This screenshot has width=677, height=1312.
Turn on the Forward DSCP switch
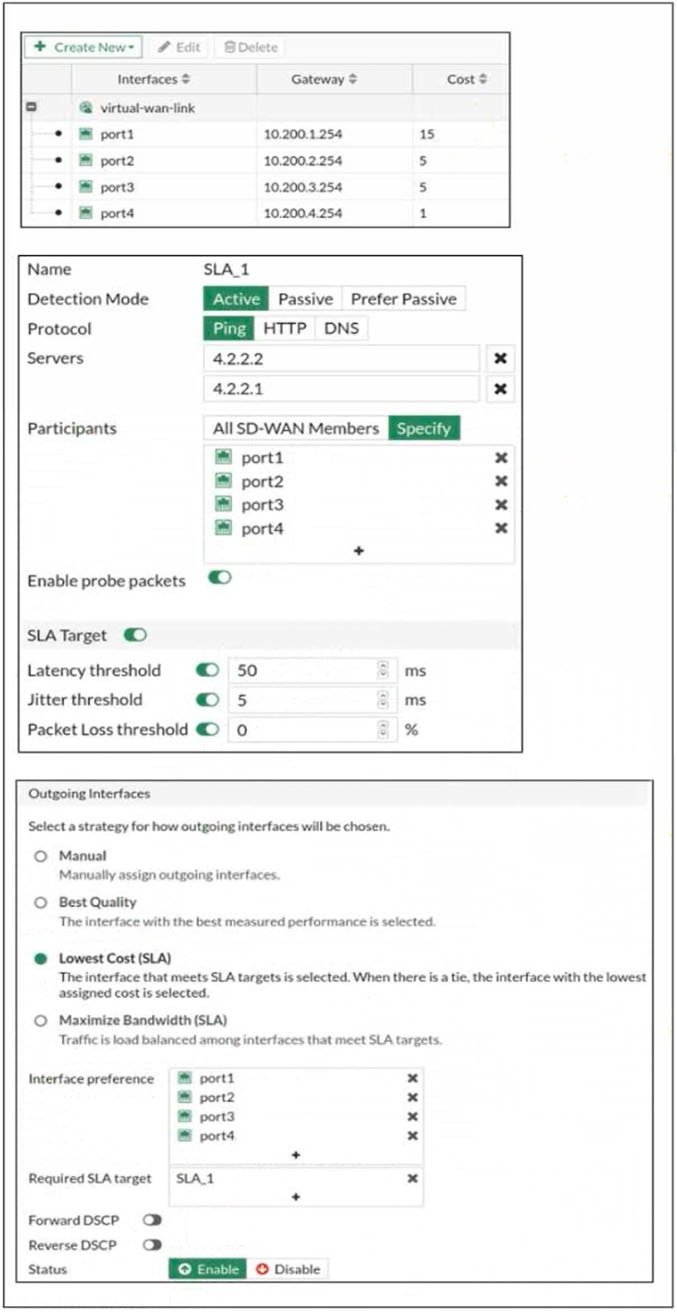pos(153,1220)
